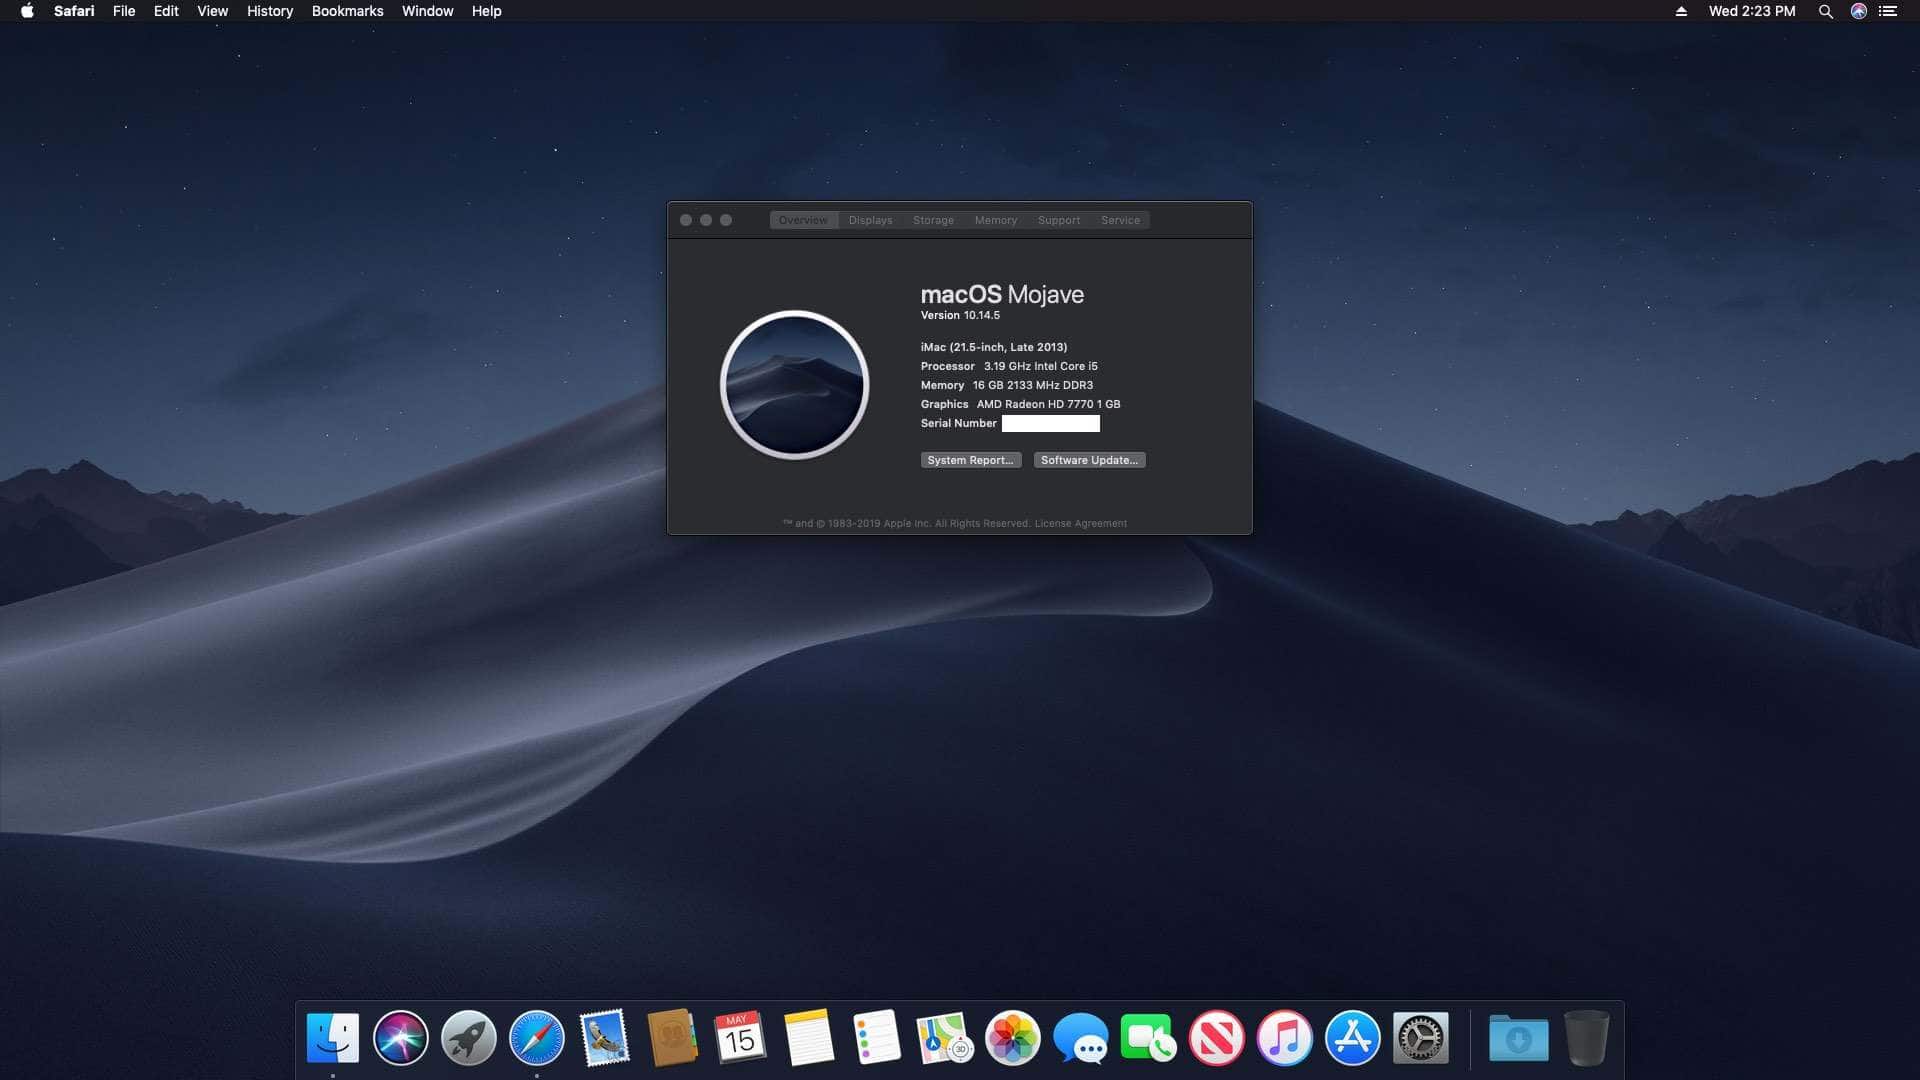Open Messages app in Dock
The height and width of the screenshot is (1080, 1920).
pyautogui.click(x=1080, y=1038)
